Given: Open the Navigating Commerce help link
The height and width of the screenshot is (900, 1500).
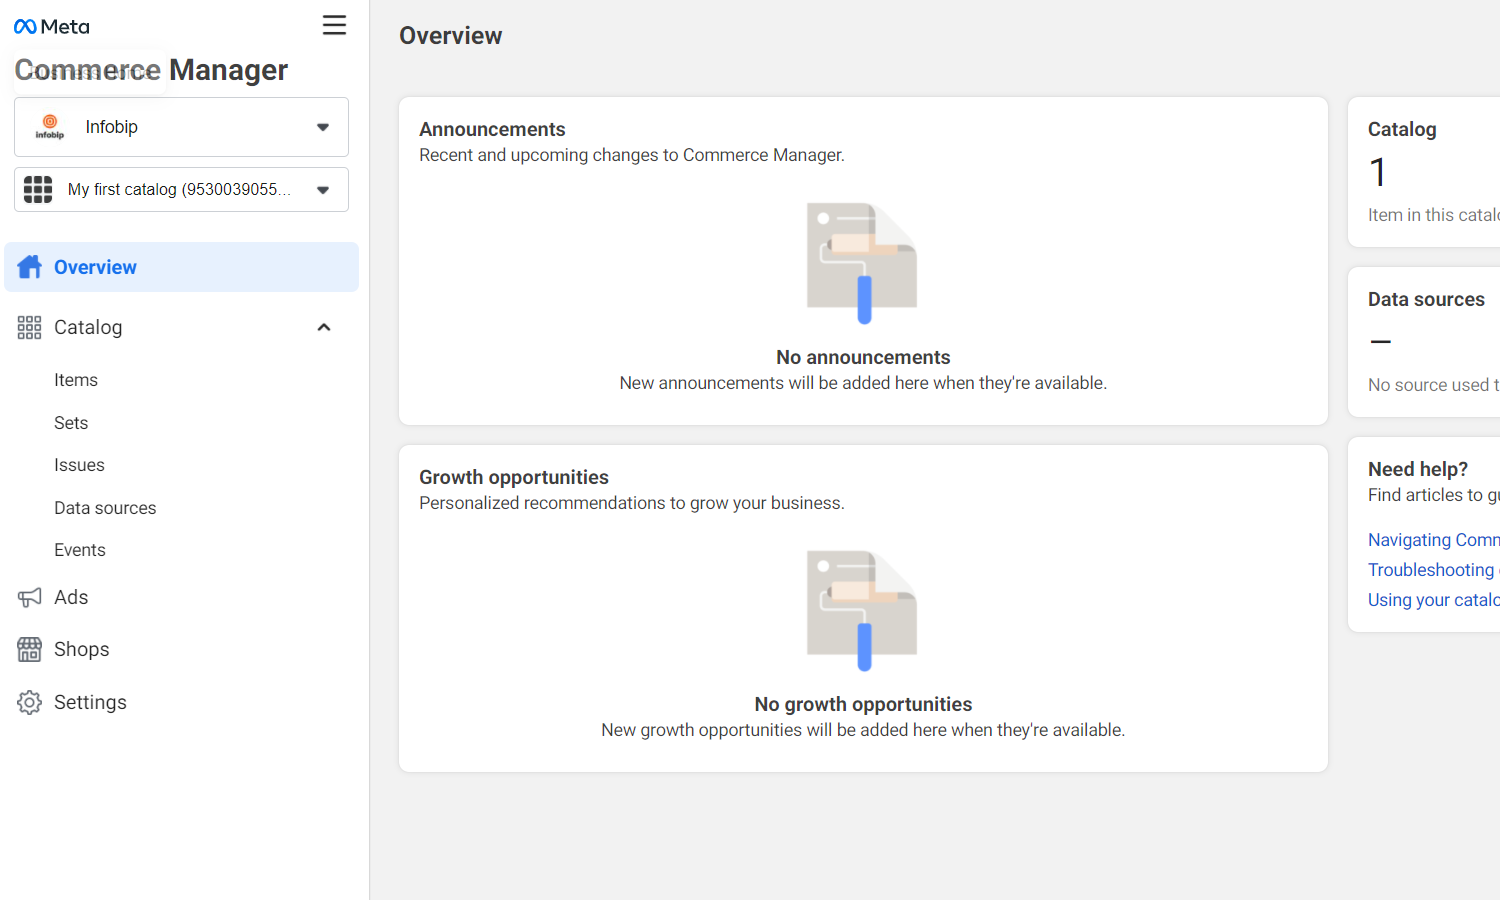Looking at the screenshot, I should pos(1433,540).
